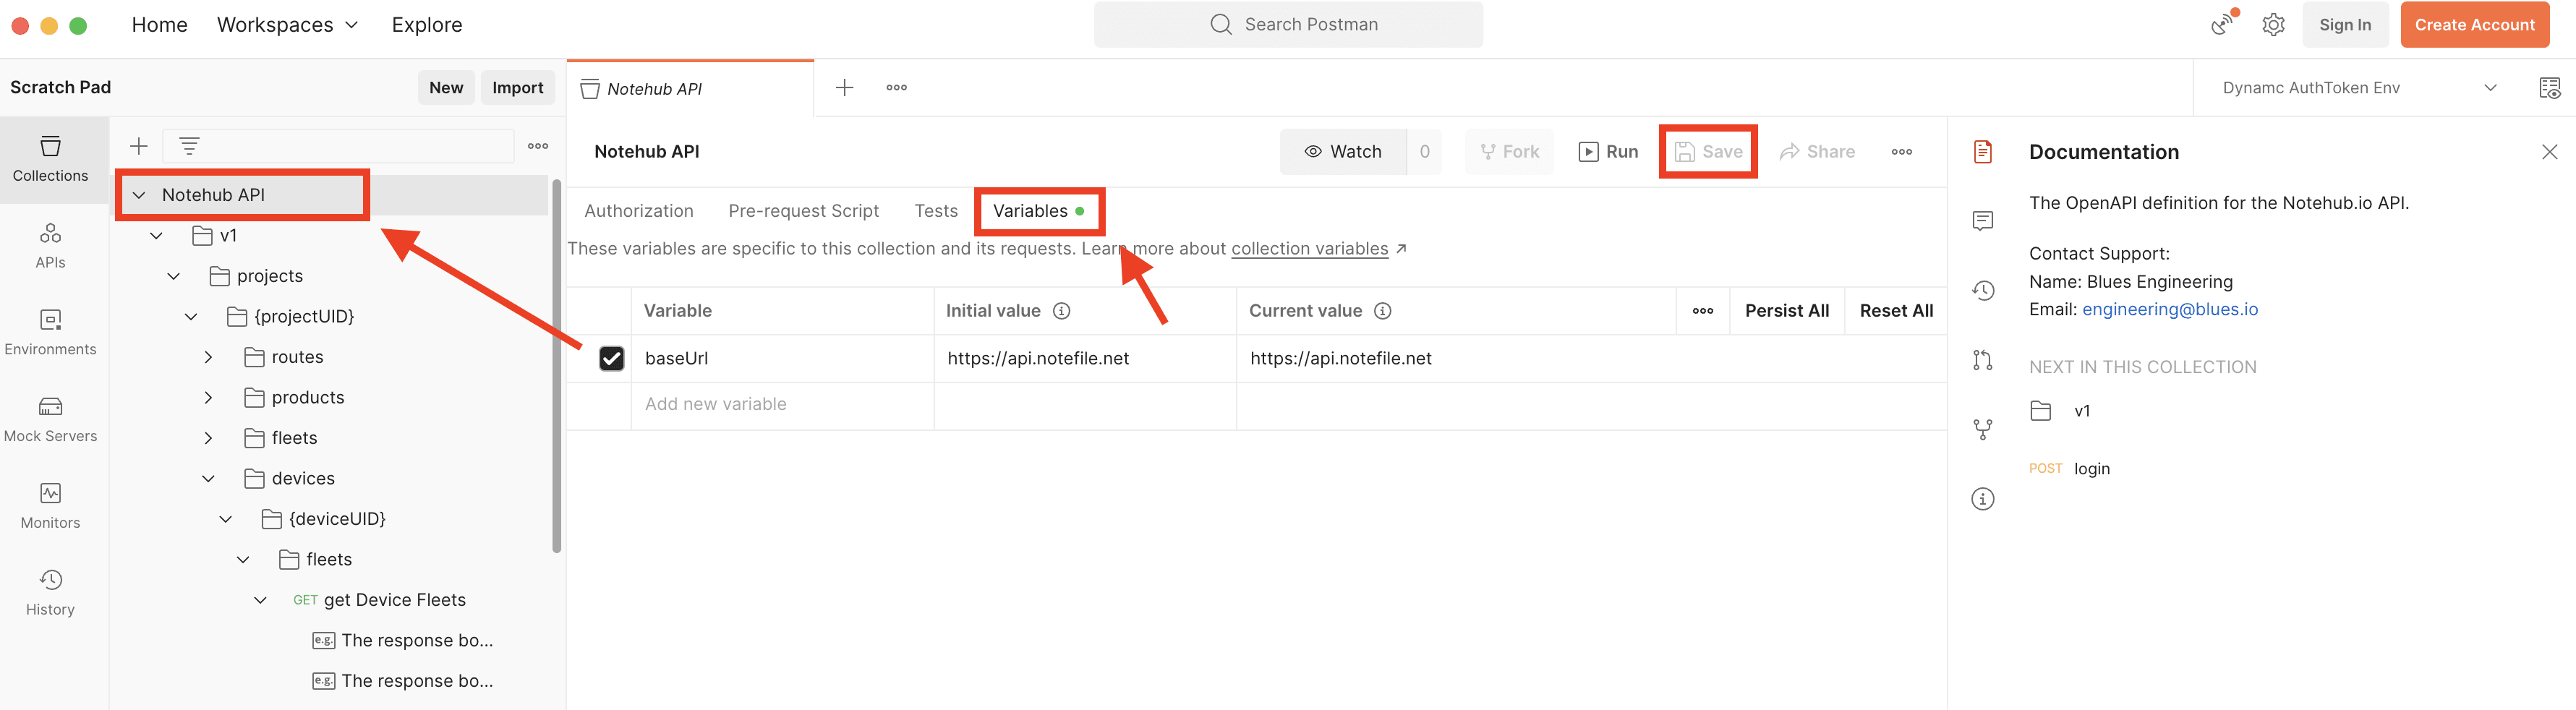Click the Import button
Image resolution: width=2576 pixels, height=710 pixels.
[x=517, y=88]
